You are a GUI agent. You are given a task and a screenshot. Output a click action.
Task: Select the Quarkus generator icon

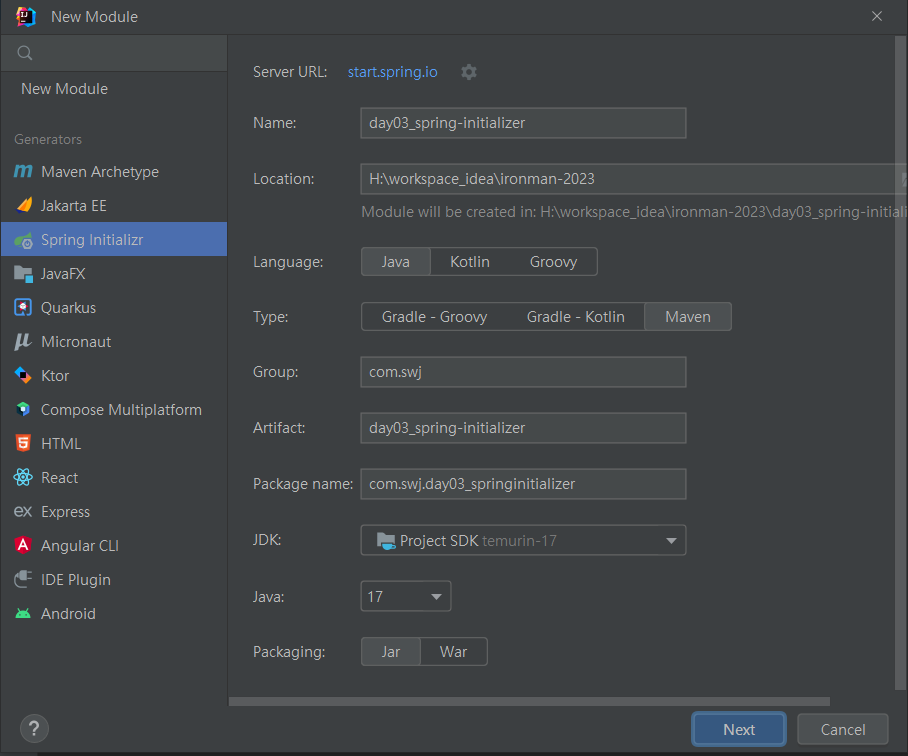point(23,307)
